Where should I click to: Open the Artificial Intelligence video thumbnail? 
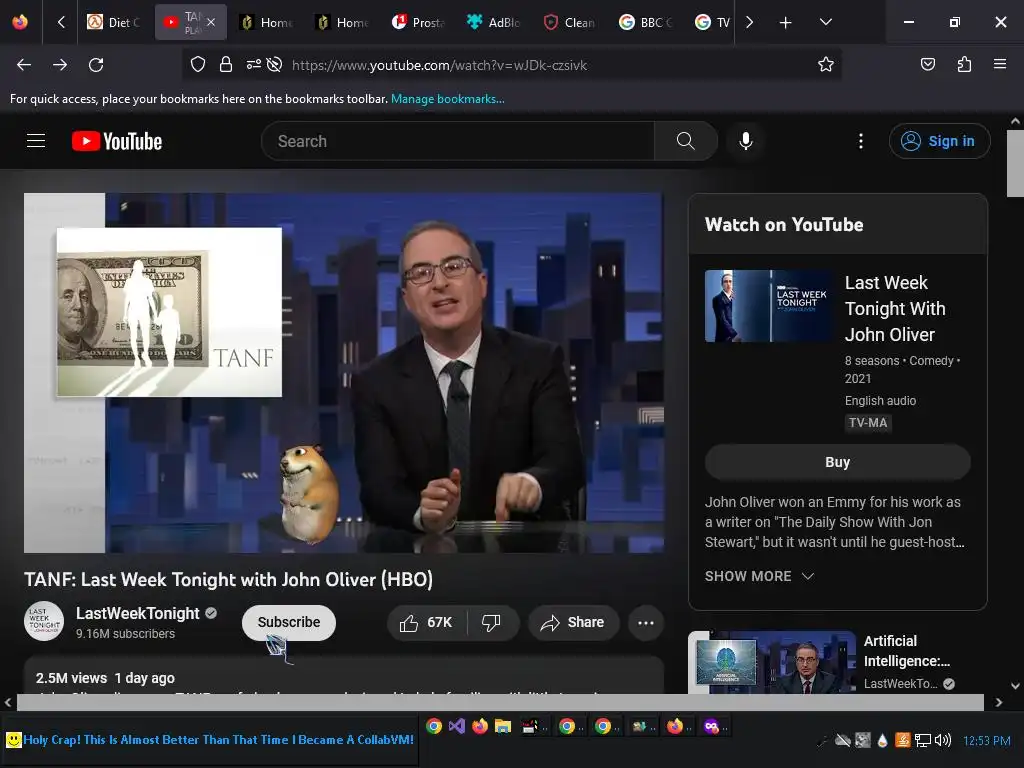pyautogui.click(x=773, y=662)
